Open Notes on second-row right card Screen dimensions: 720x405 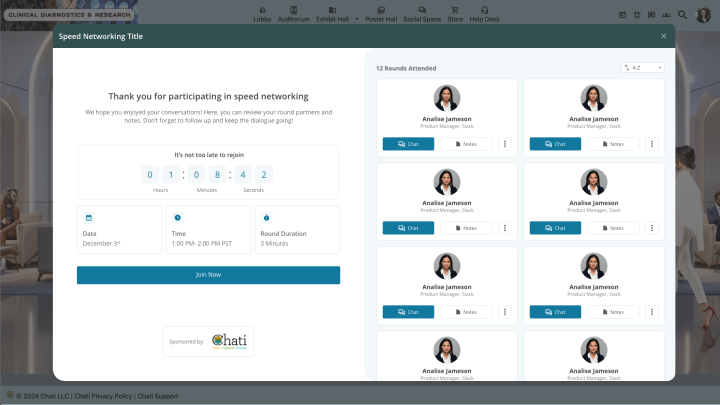click(x=613, y=228)
